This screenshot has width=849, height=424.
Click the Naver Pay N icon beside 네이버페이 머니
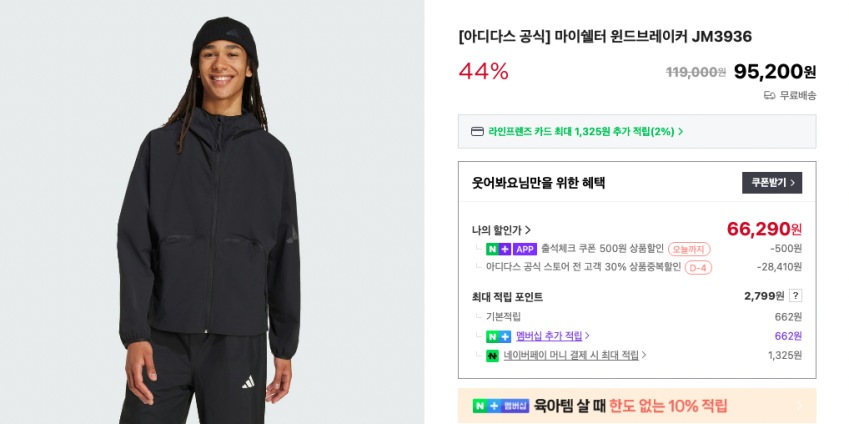[x=492, y=356]
